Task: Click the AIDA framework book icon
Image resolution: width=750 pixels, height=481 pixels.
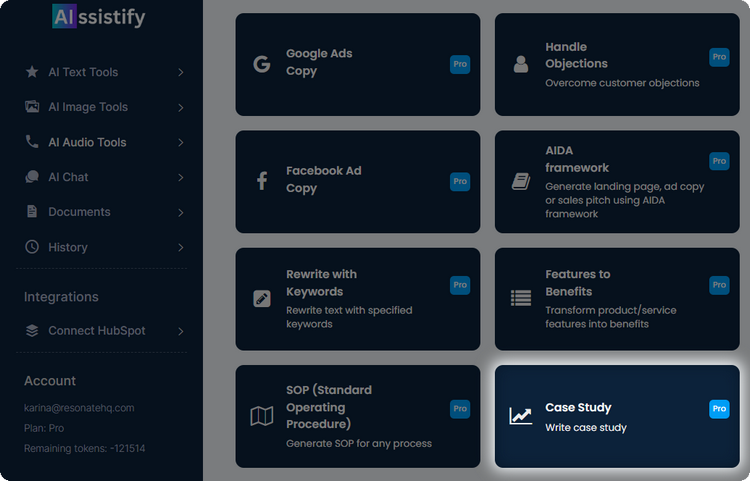Action: 521,181
